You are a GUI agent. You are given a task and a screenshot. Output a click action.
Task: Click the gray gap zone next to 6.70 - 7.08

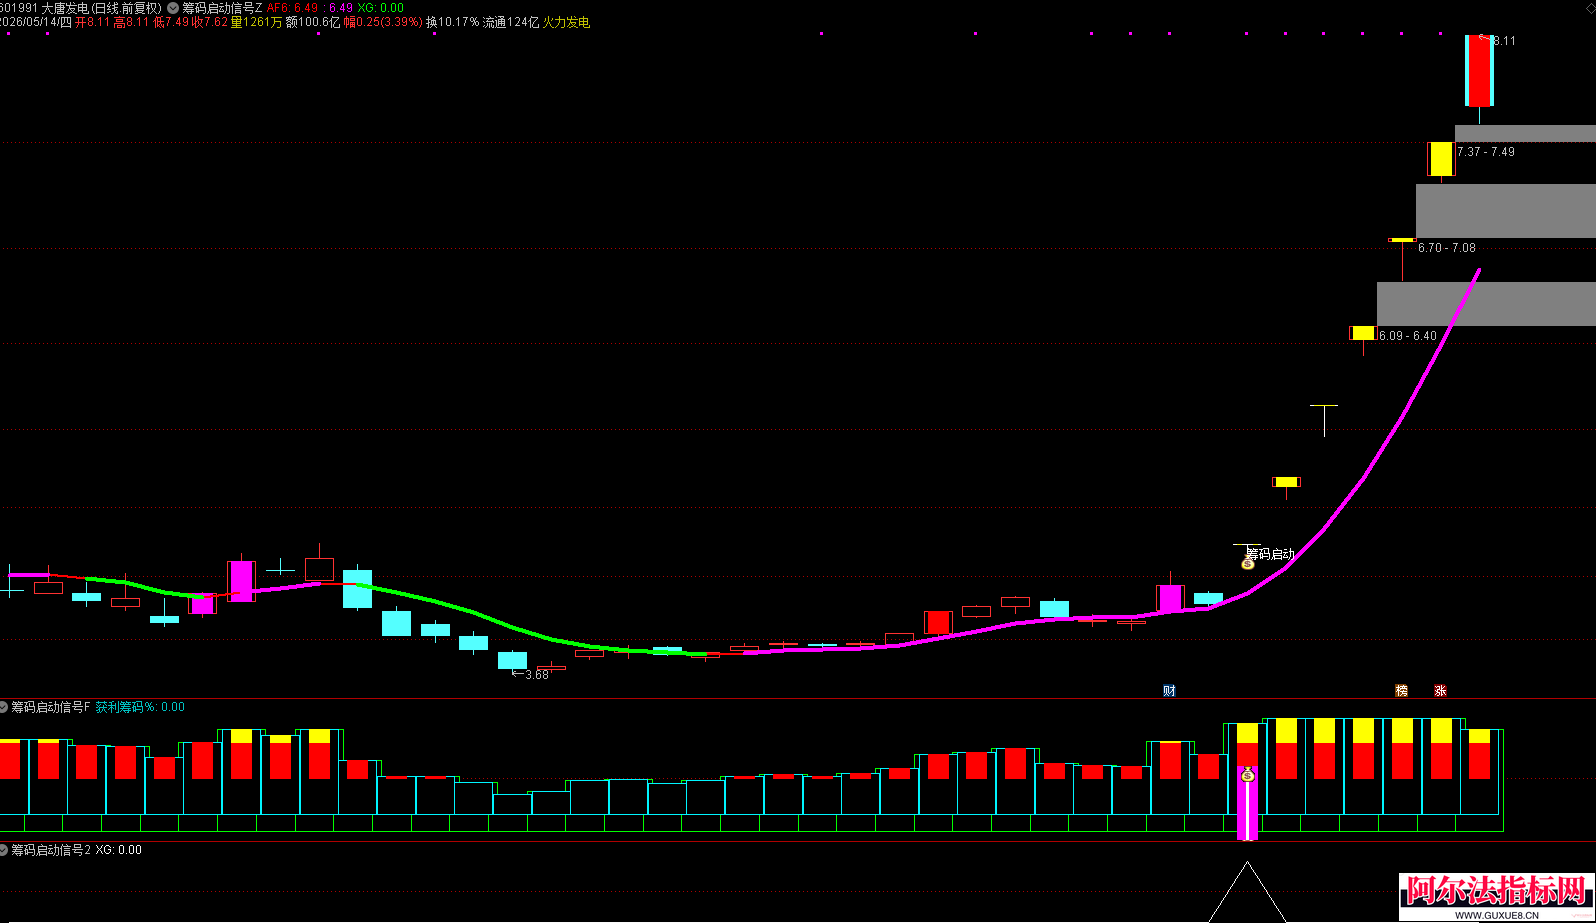pos(1505,210)
